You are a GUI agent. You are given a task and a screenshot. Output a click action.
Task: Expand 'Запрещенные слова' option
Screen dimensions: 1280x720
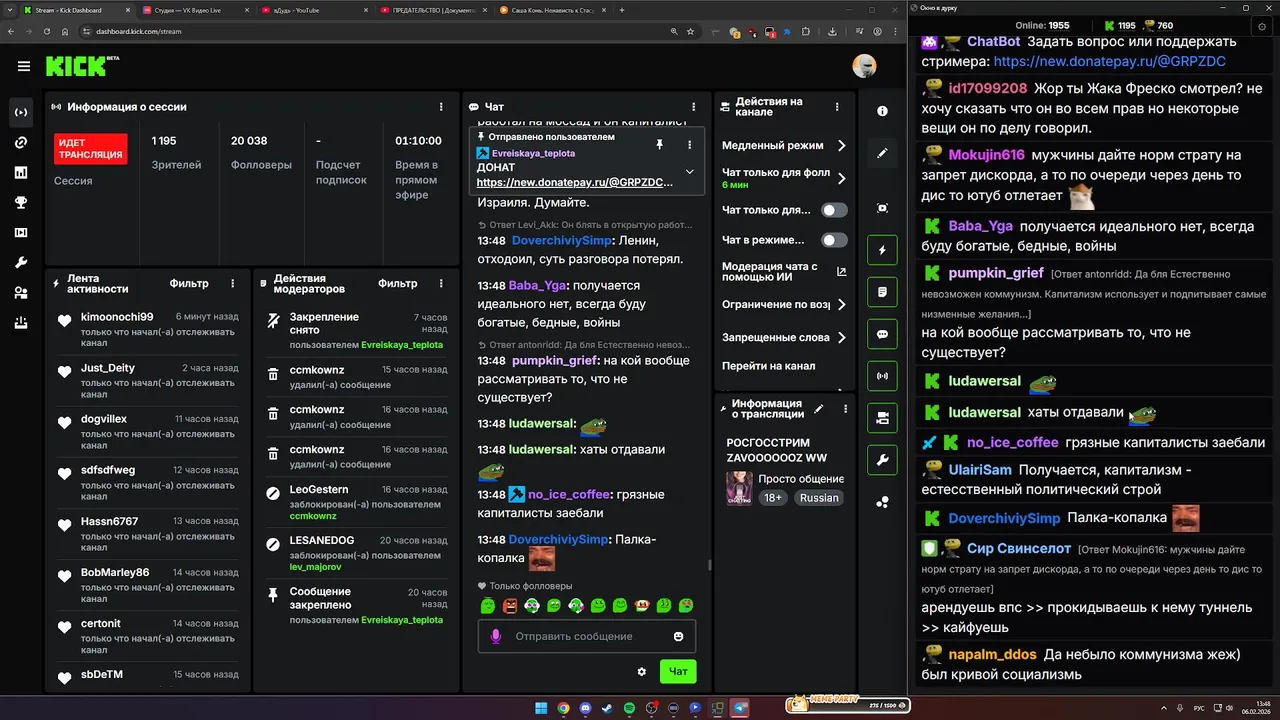pos(841,338)
